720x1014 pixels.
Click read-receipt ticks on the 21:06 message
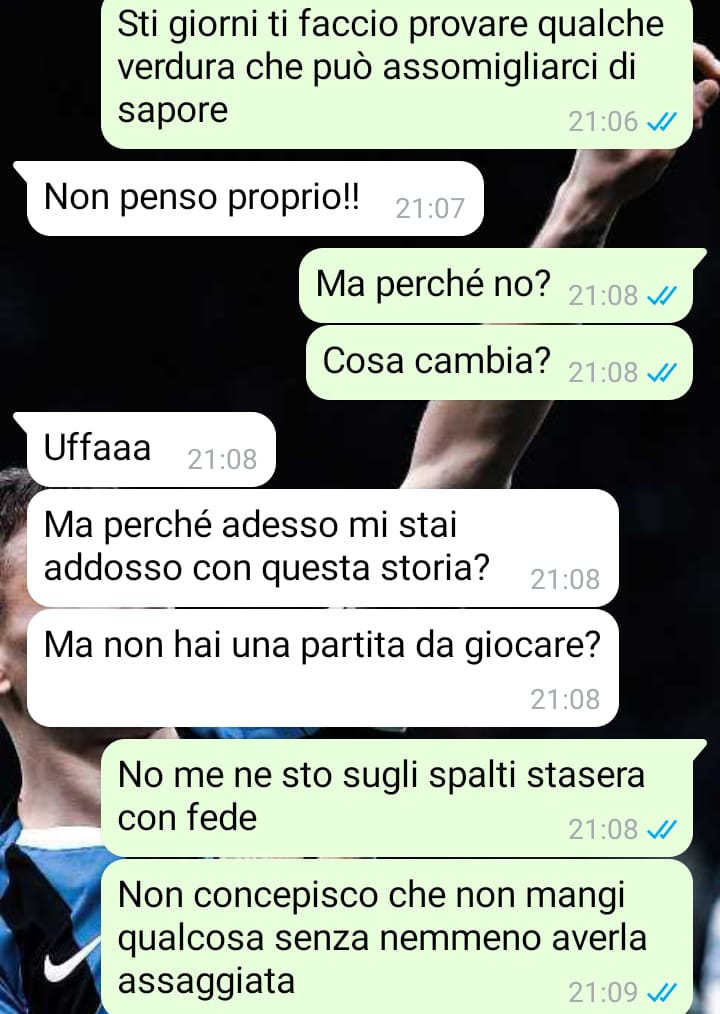(662, 122)
